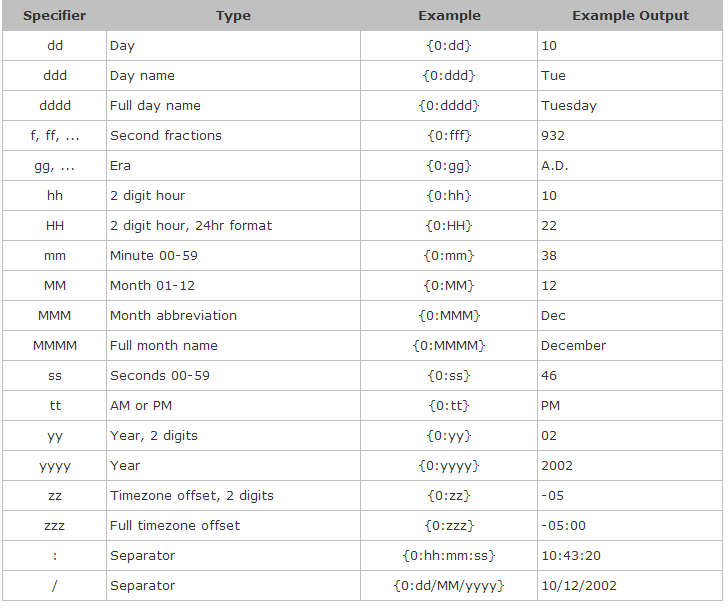Select the 10/12/2002 output cell
Screen dimensions: 728x608
click(630, 586)
